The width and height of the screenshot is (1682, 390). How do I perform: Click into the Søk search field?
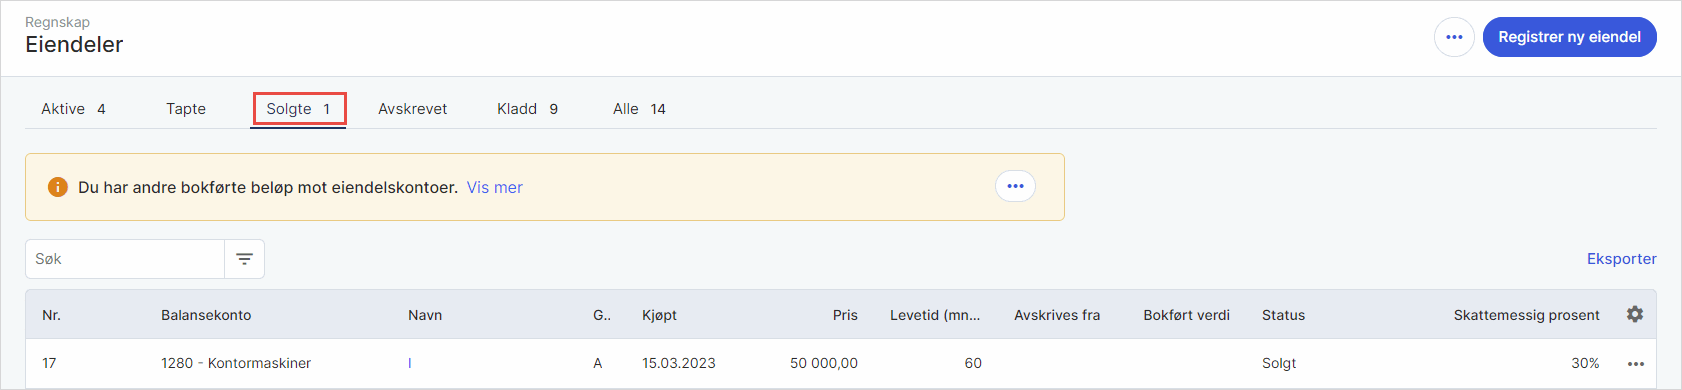click(125, 259)
